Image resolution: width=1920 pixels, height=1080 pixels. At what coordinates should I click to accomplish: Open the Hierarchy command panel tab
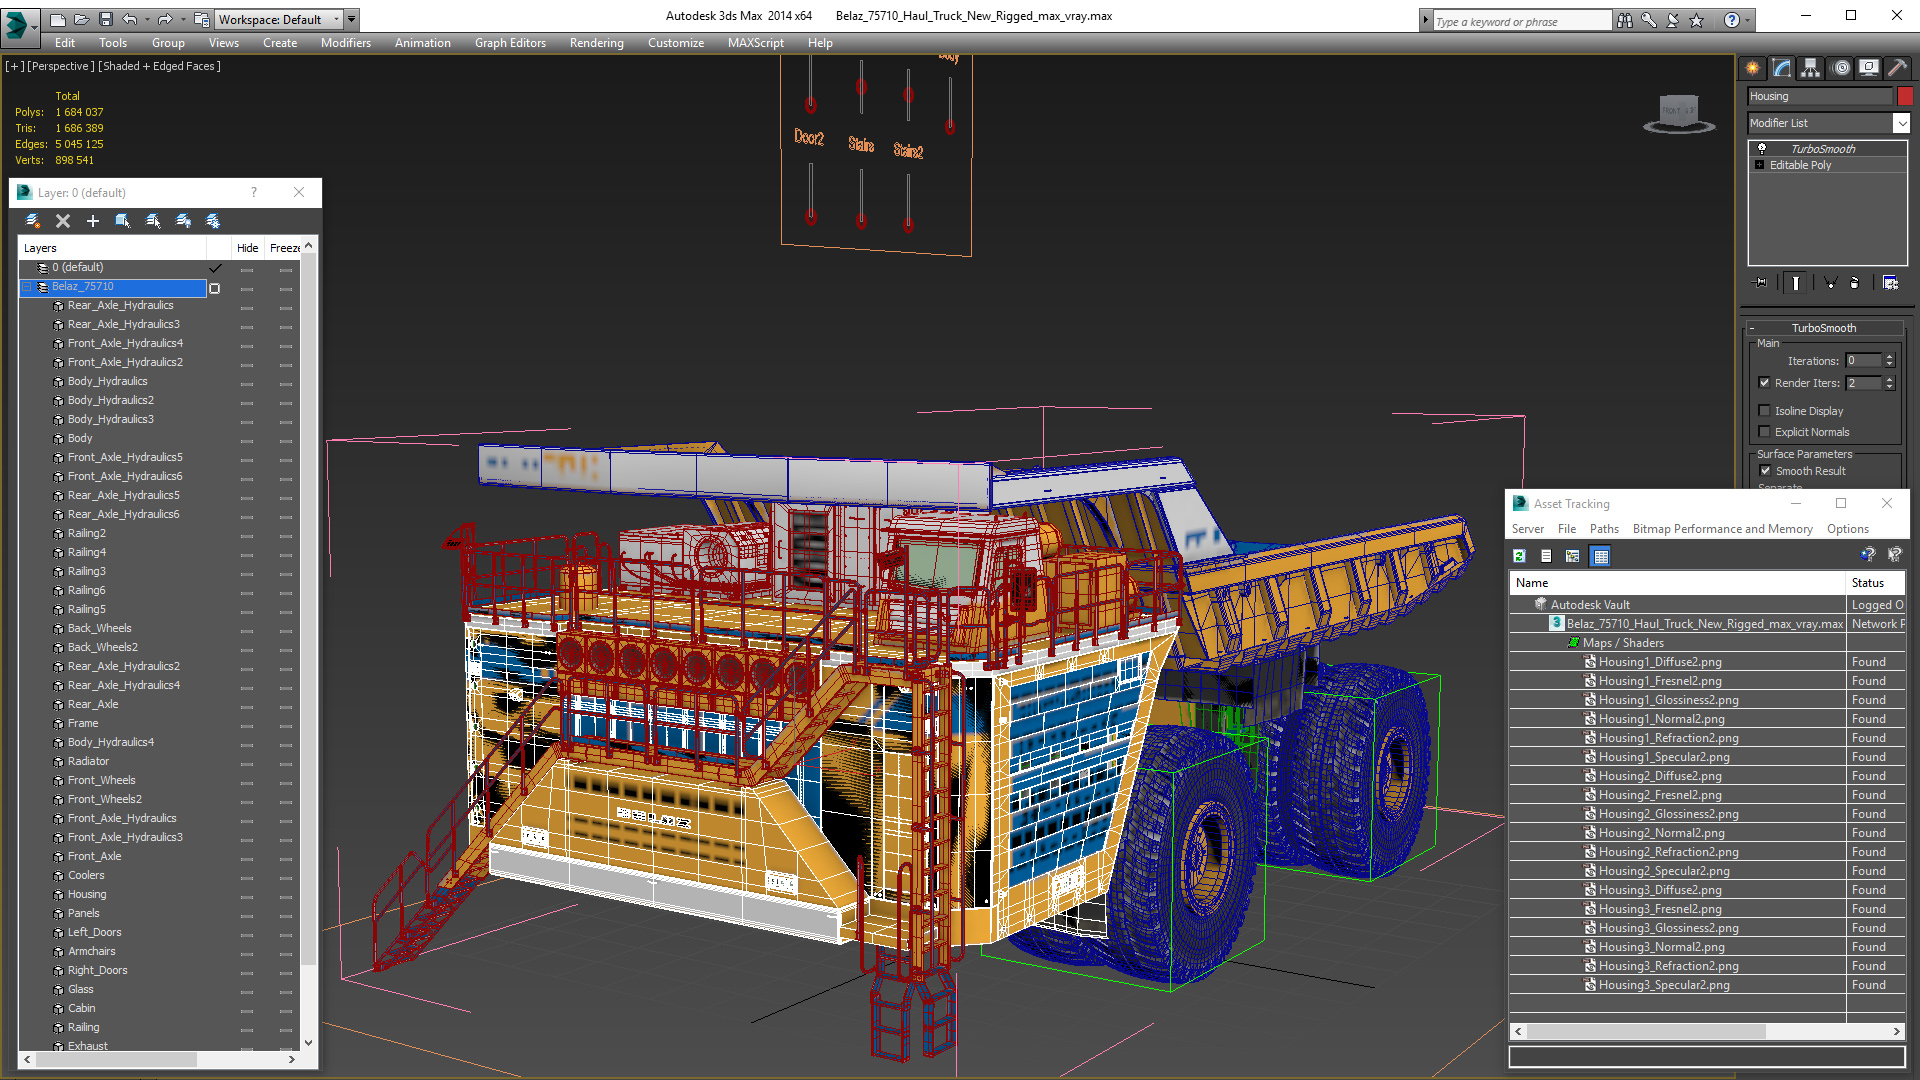[1811, 68]
